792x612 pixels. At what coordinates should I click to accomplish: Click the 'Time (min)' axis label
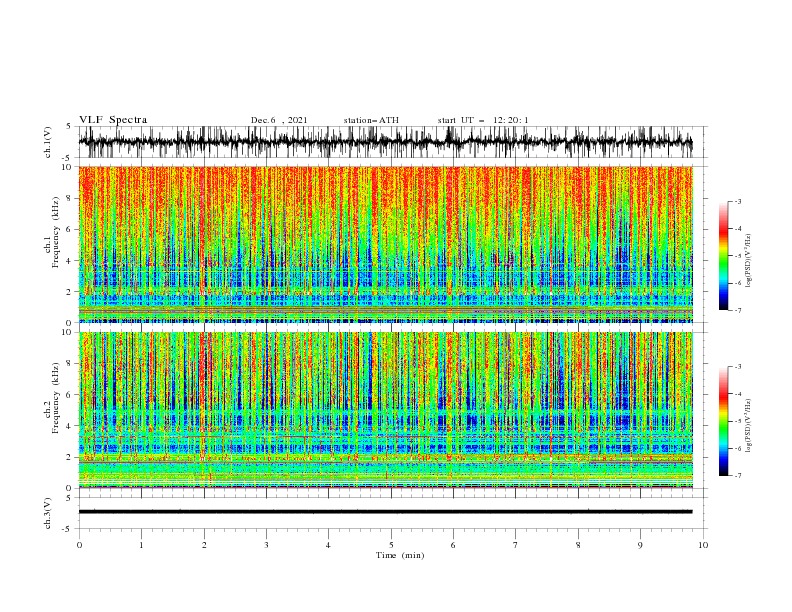(x=400, y=555)
